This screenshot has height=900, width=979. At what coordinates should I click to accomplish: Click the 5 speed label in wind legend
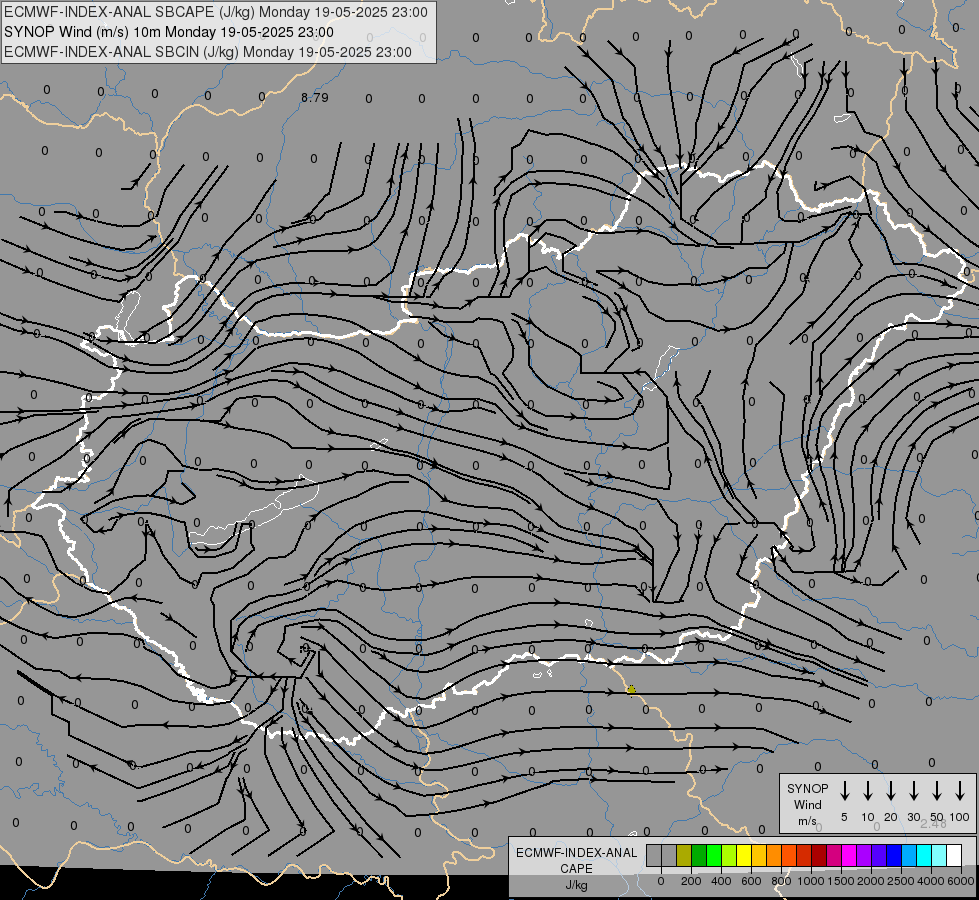tap(844, 817)
